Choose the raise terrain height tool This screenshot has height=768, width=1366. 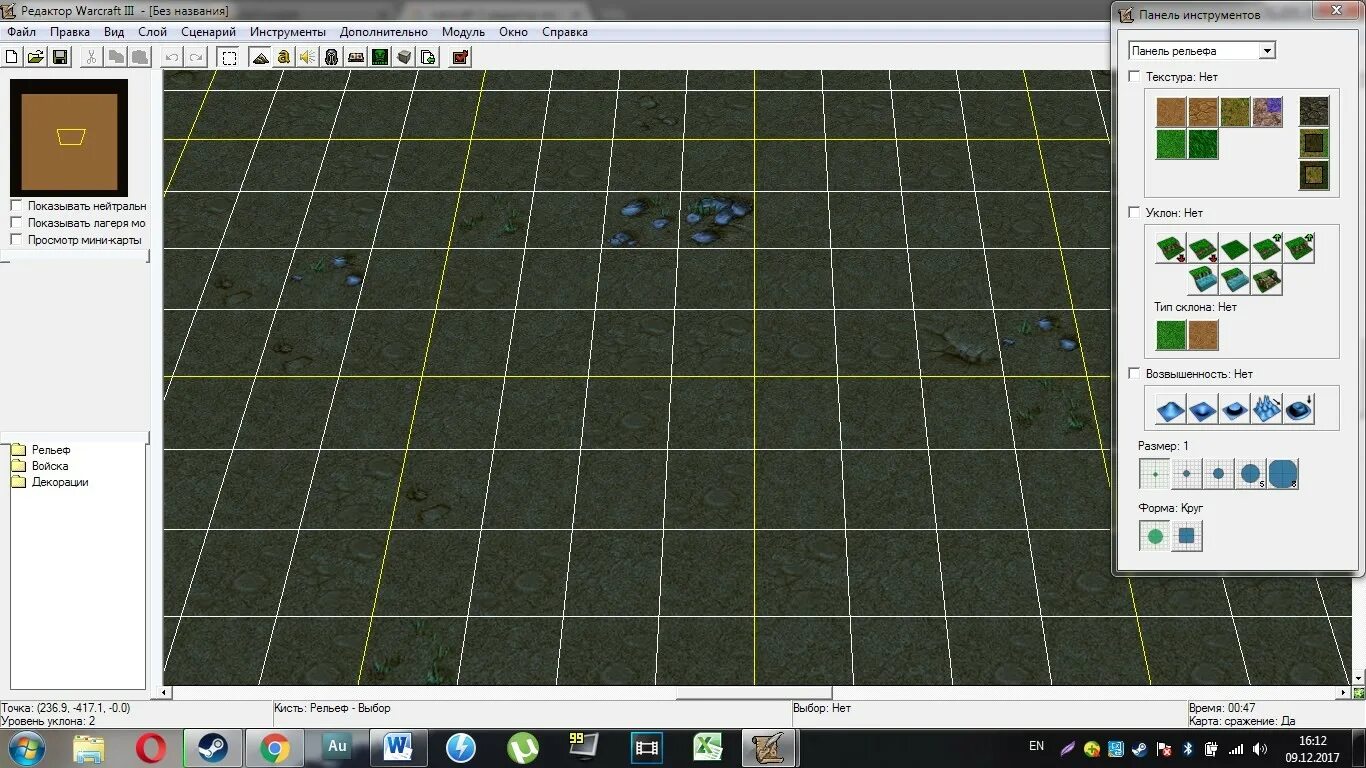tap(1171, 409)
